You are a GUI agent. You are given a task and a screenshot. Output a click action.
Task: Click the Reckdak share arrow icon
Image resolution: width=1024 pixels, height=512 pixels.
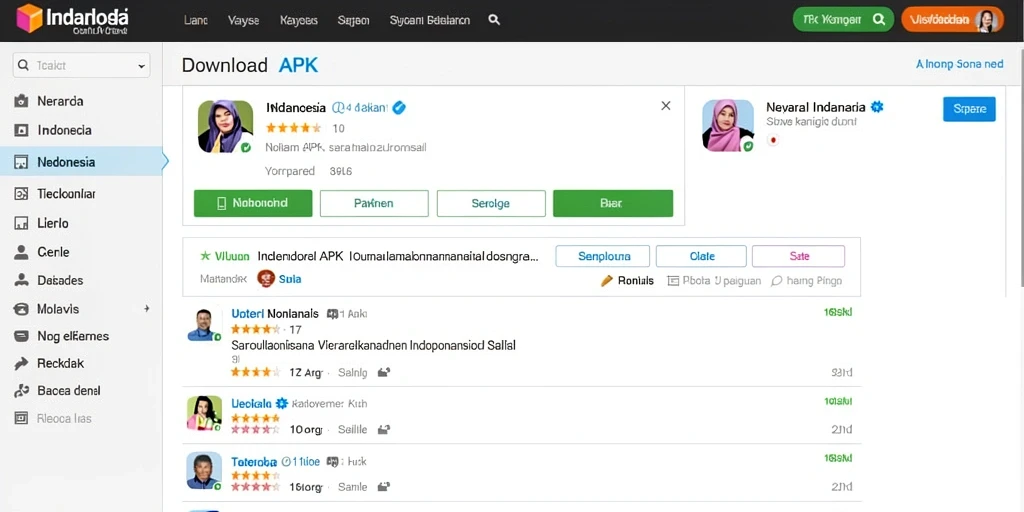pos(22,363)
